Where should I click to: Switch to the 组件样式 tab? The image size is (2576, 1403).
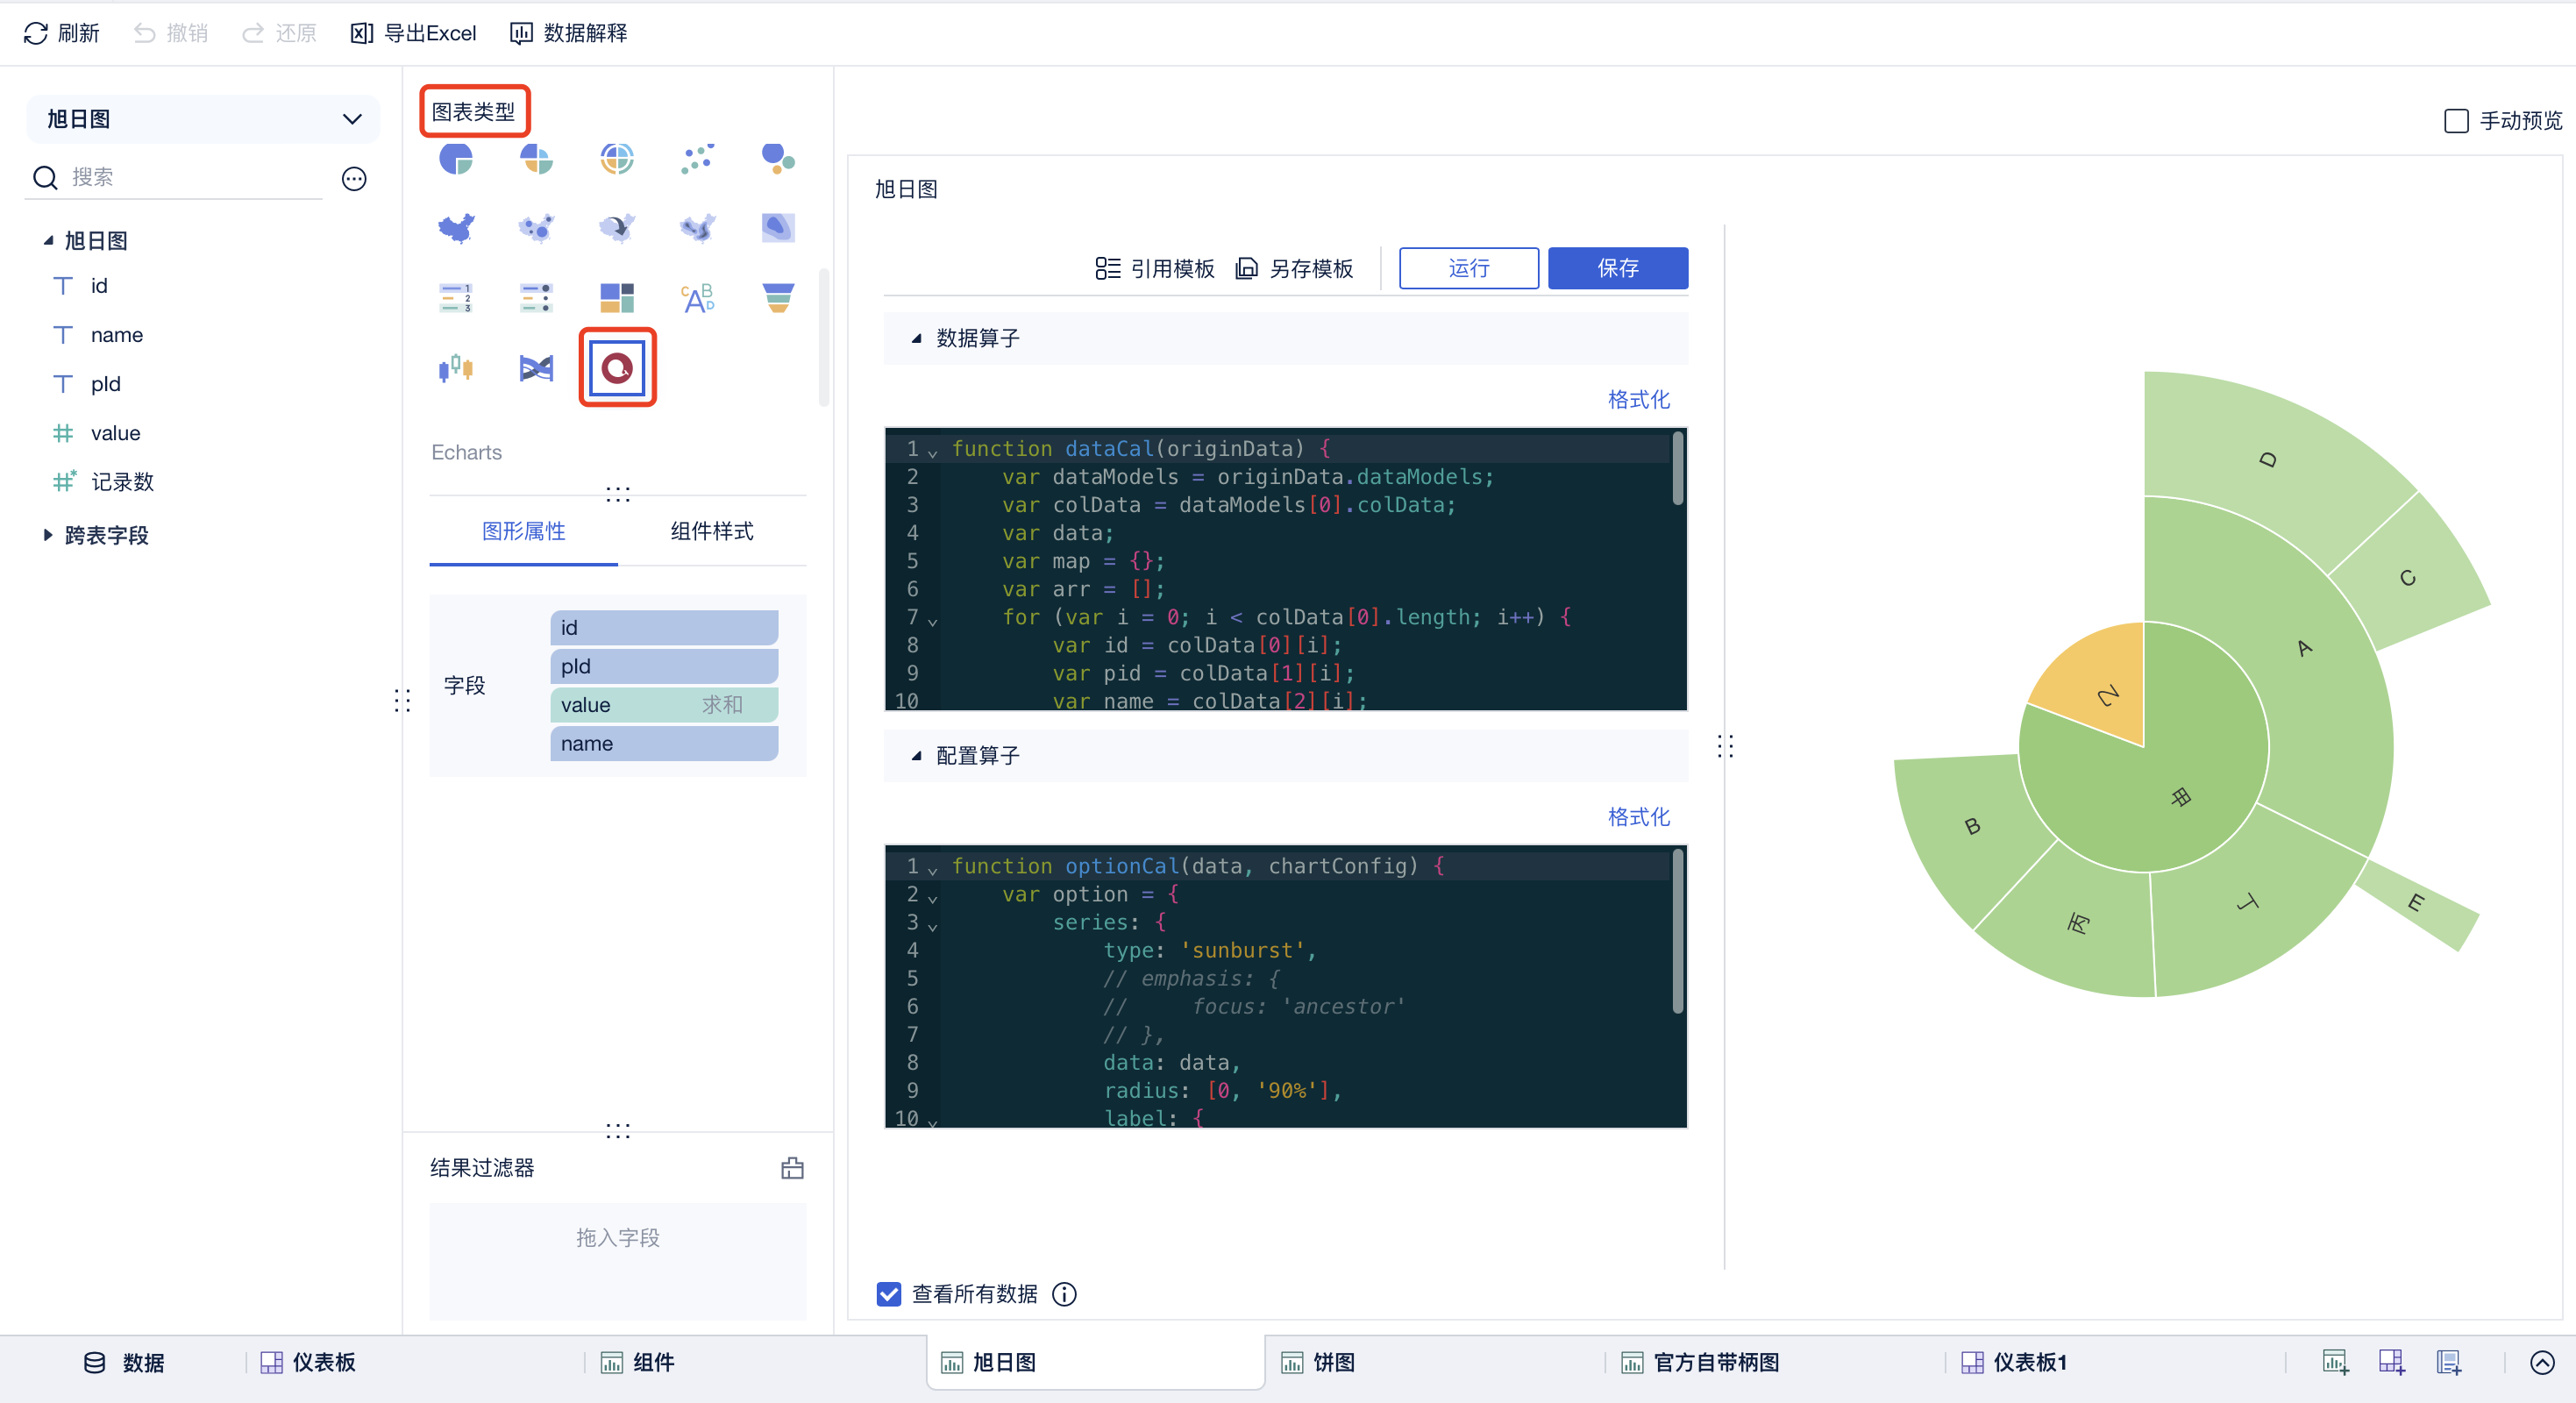coord(711,531)
